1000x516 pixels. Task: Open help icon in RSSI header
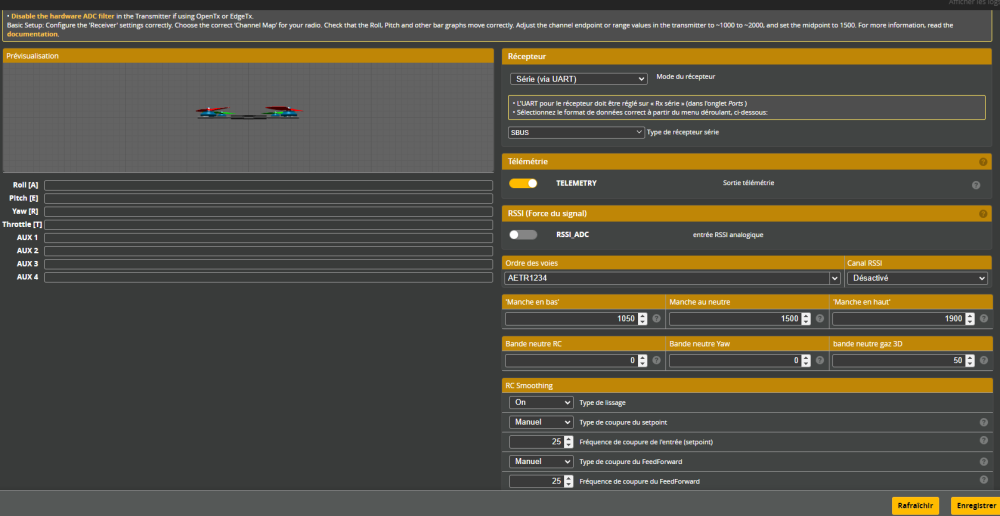tap(982, 213)
